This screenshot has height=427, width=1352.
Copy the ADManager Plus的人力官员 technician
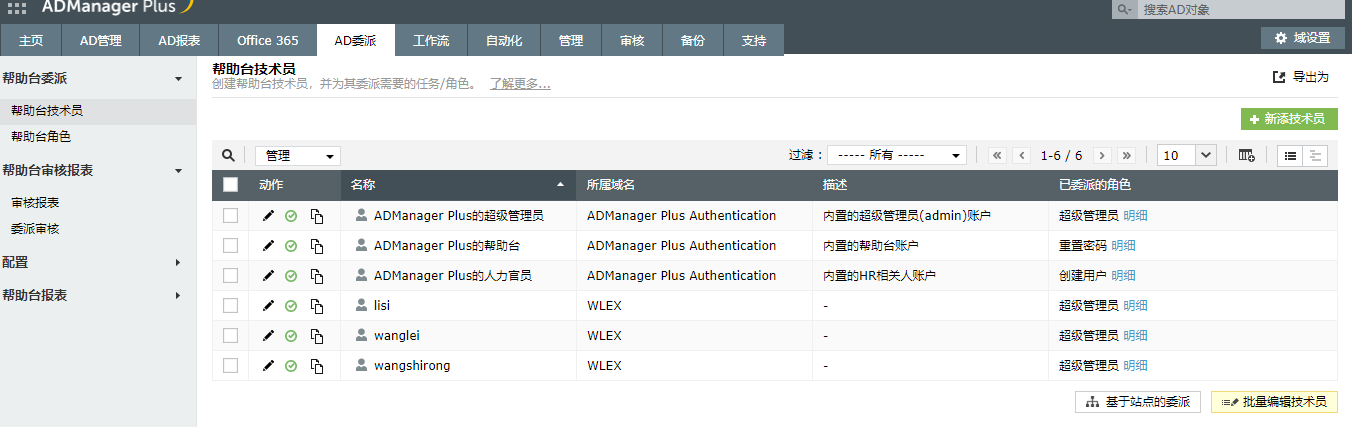(317, 276)
